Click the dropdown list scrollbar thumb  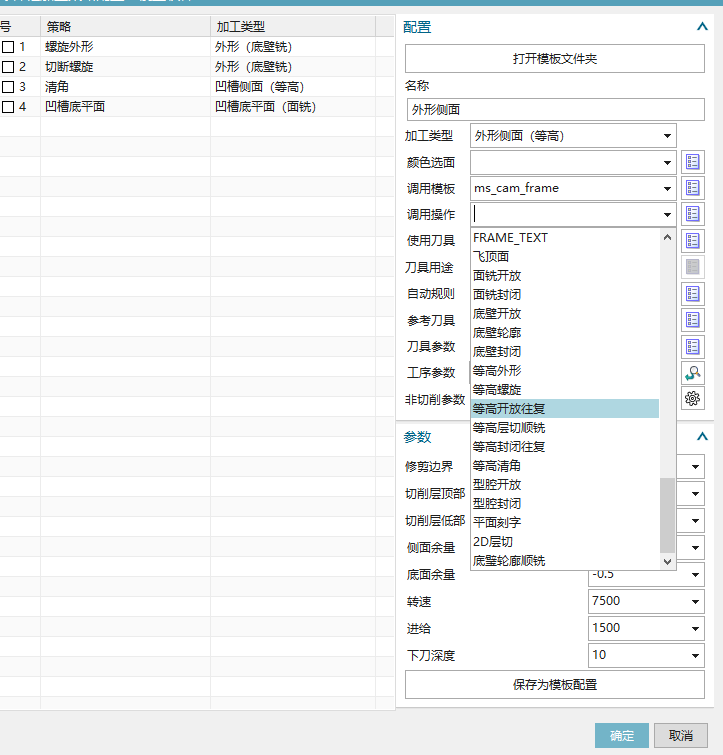click(667, 515)
